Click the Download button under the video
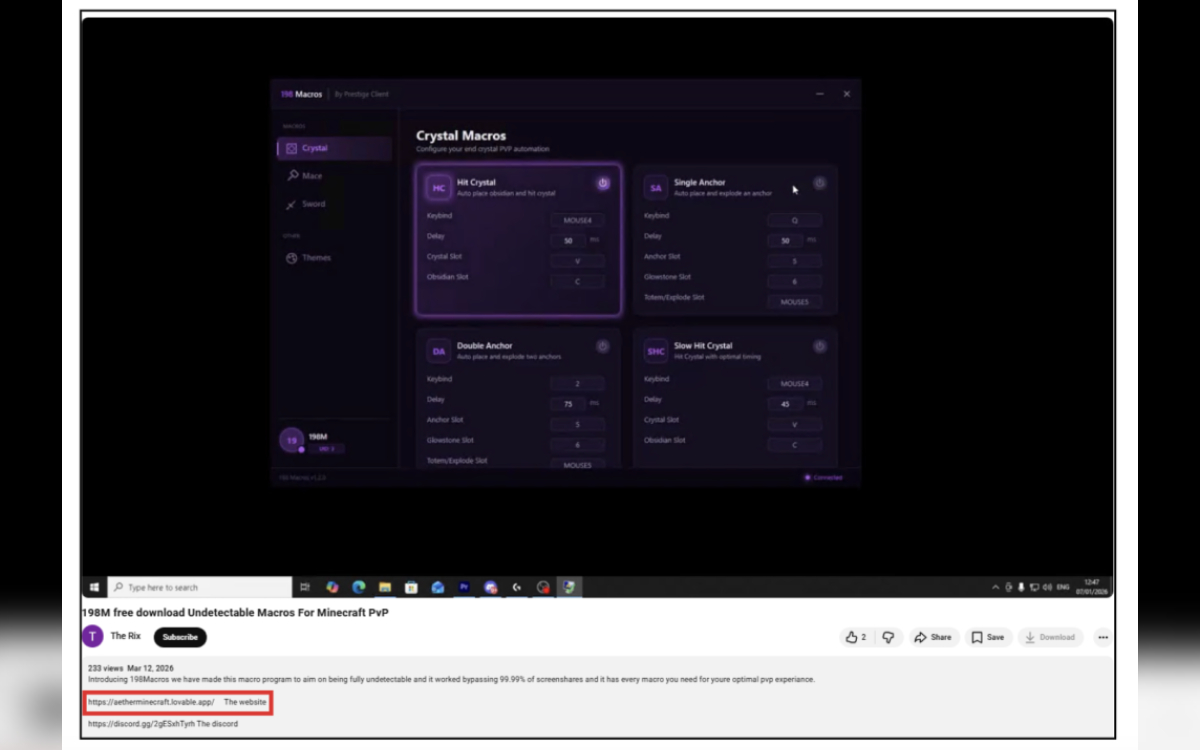The height and width of the screenshot is (750, 1200). pyautogui.click(x=1050, y=637)
